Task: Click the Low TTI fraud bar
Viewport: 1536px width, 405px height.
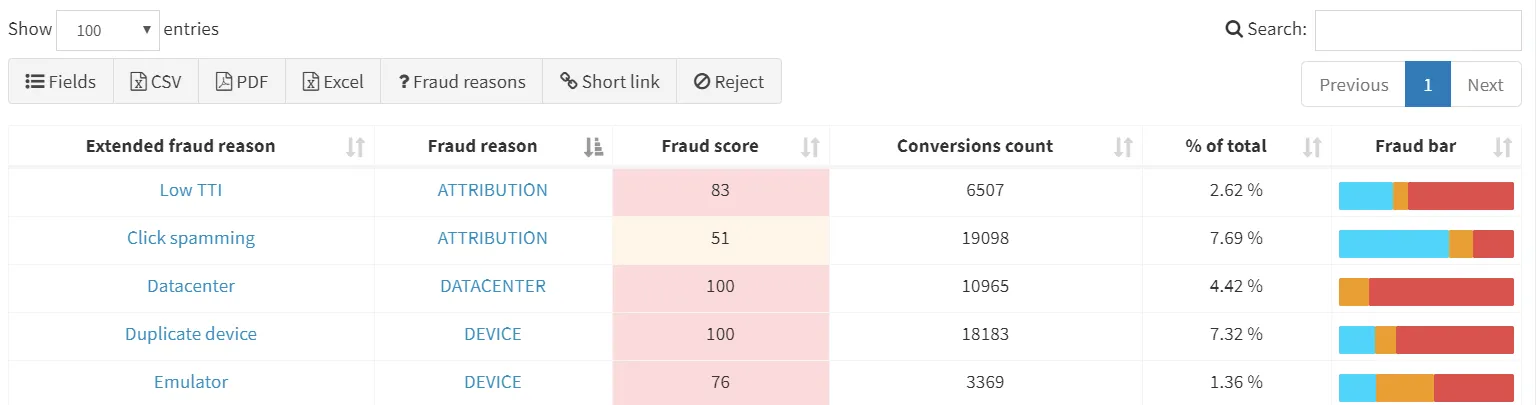Action: [x=1426, y=196]
